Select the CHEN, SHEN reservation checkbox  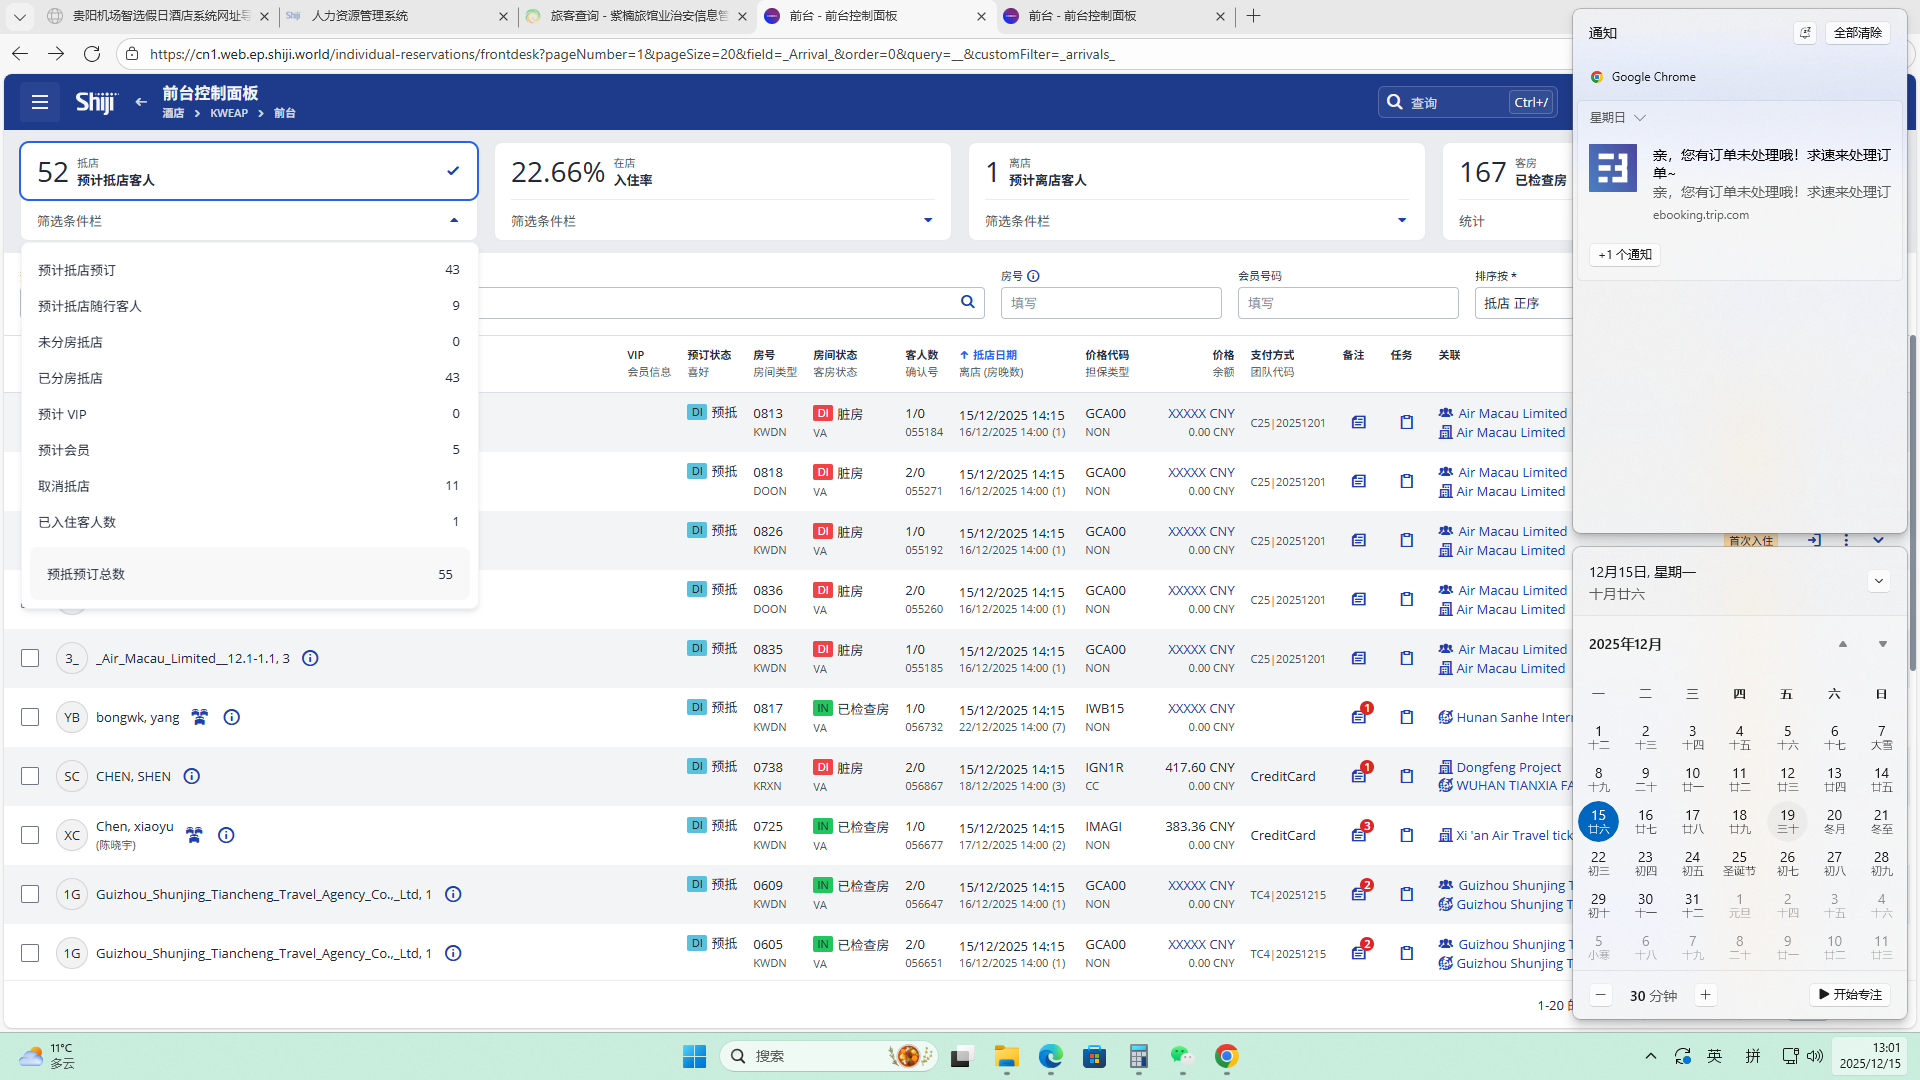click(x=30, y=776)
